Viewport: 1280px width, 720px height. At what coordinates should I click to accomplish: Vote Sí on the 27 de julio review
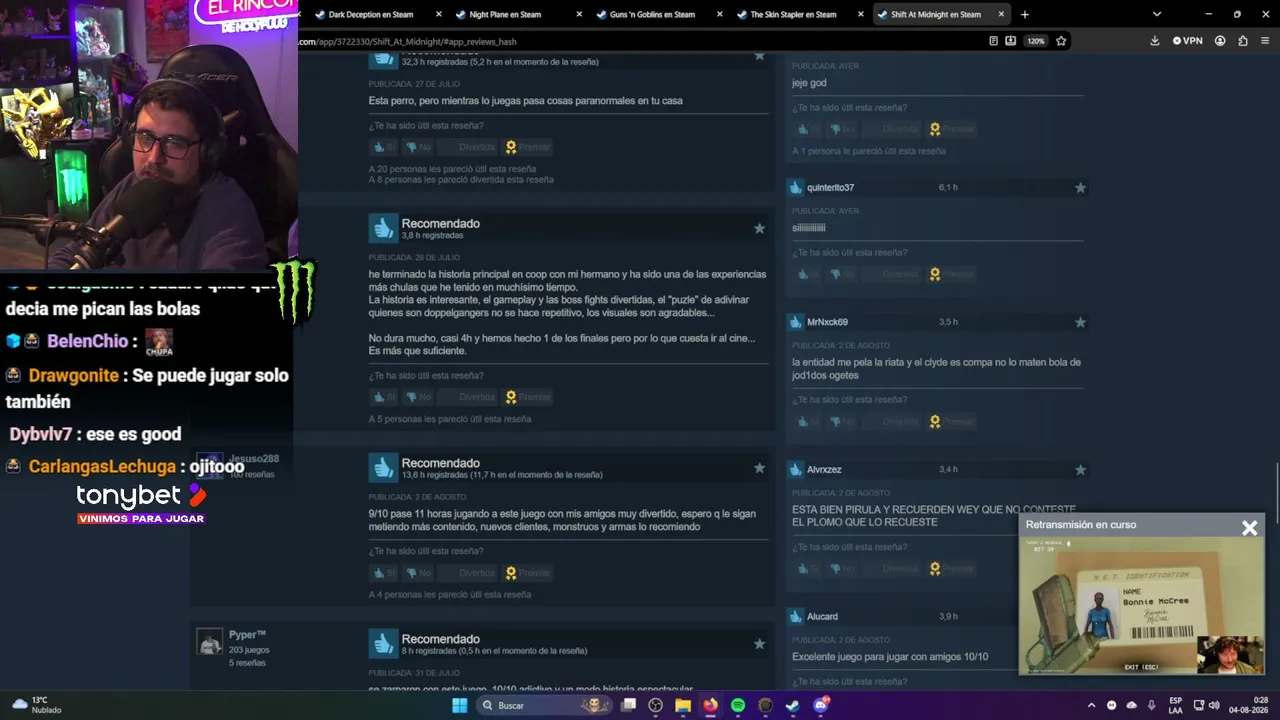384,147
